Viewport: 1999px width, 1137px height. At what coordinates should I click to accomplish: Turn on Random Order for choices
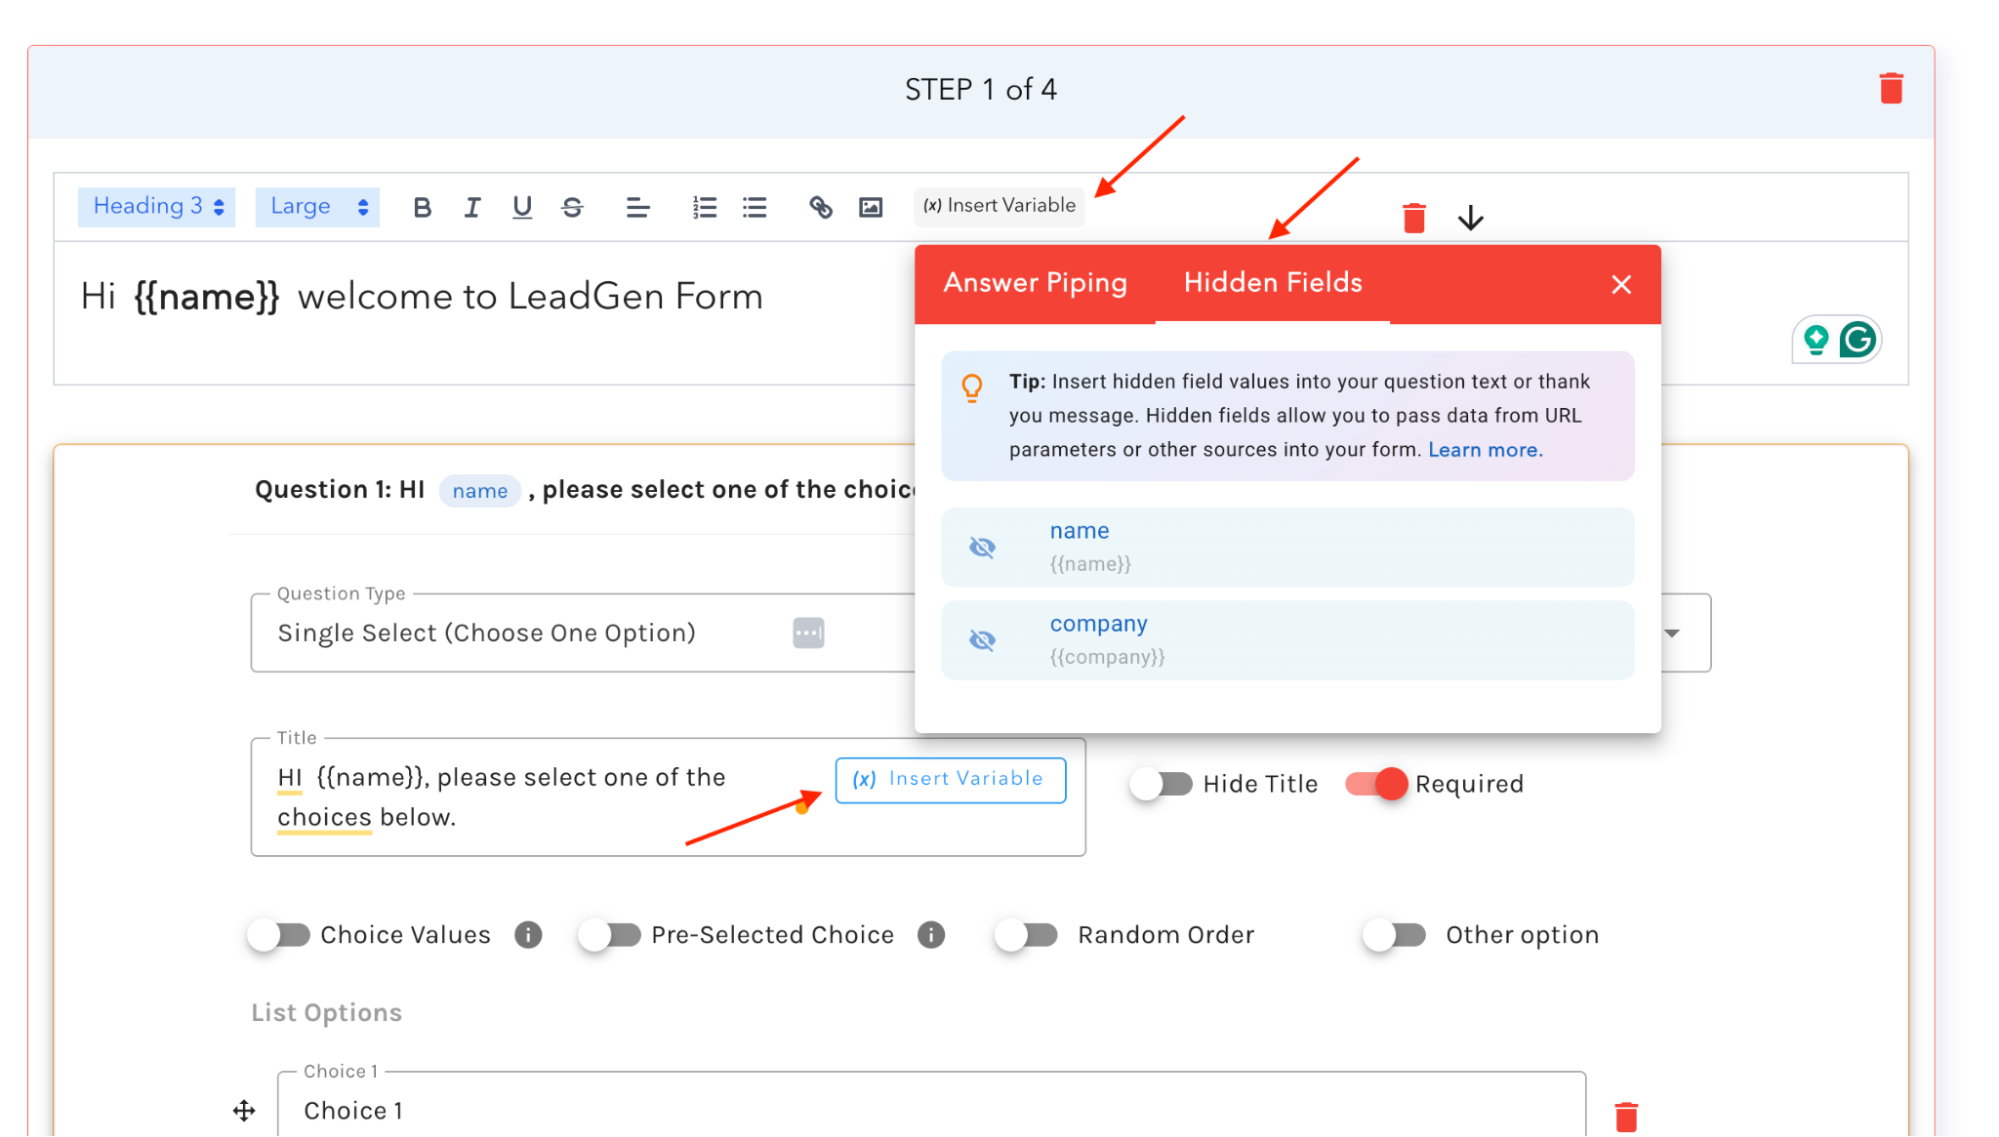[1025, 934]
